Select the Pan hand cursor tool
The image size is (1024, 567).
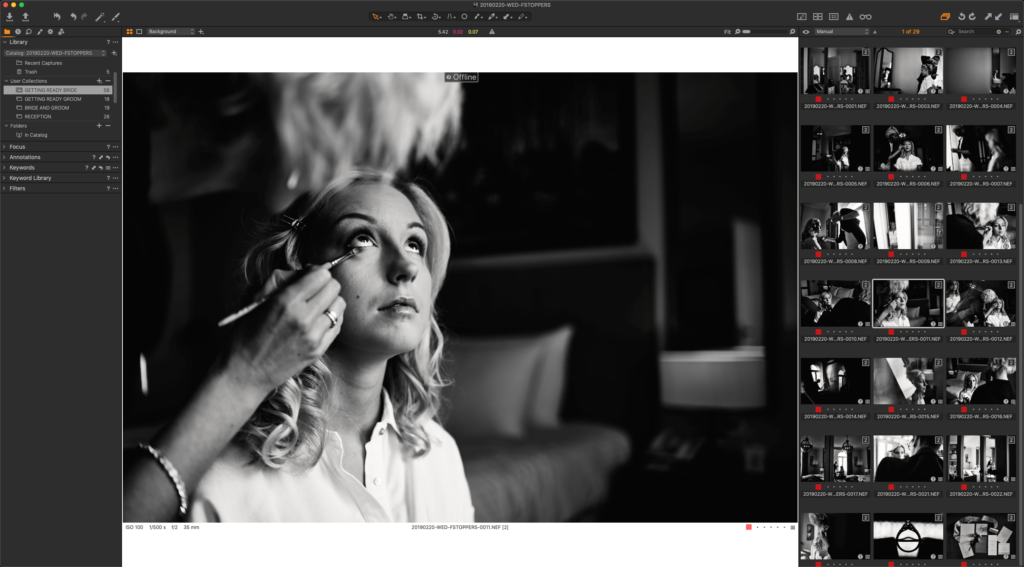click(391, 16)
